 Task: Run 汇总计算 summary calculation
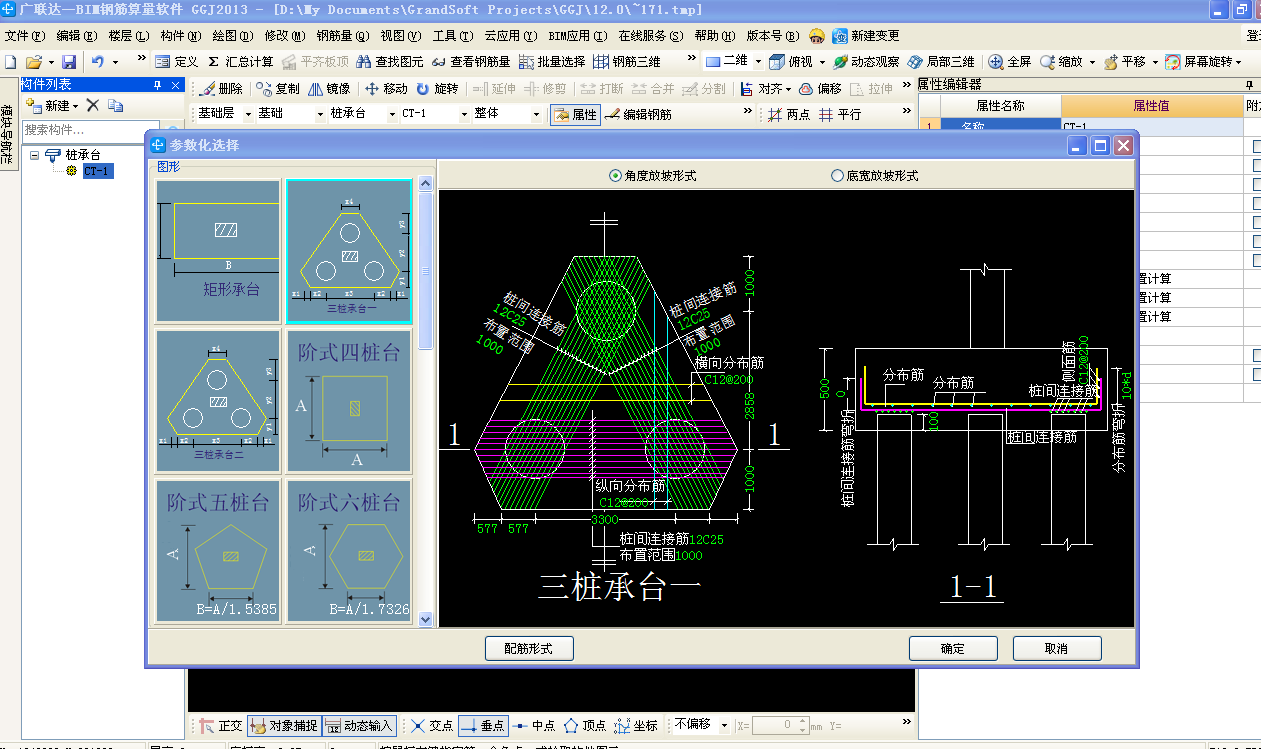click(x=240, y=62)
